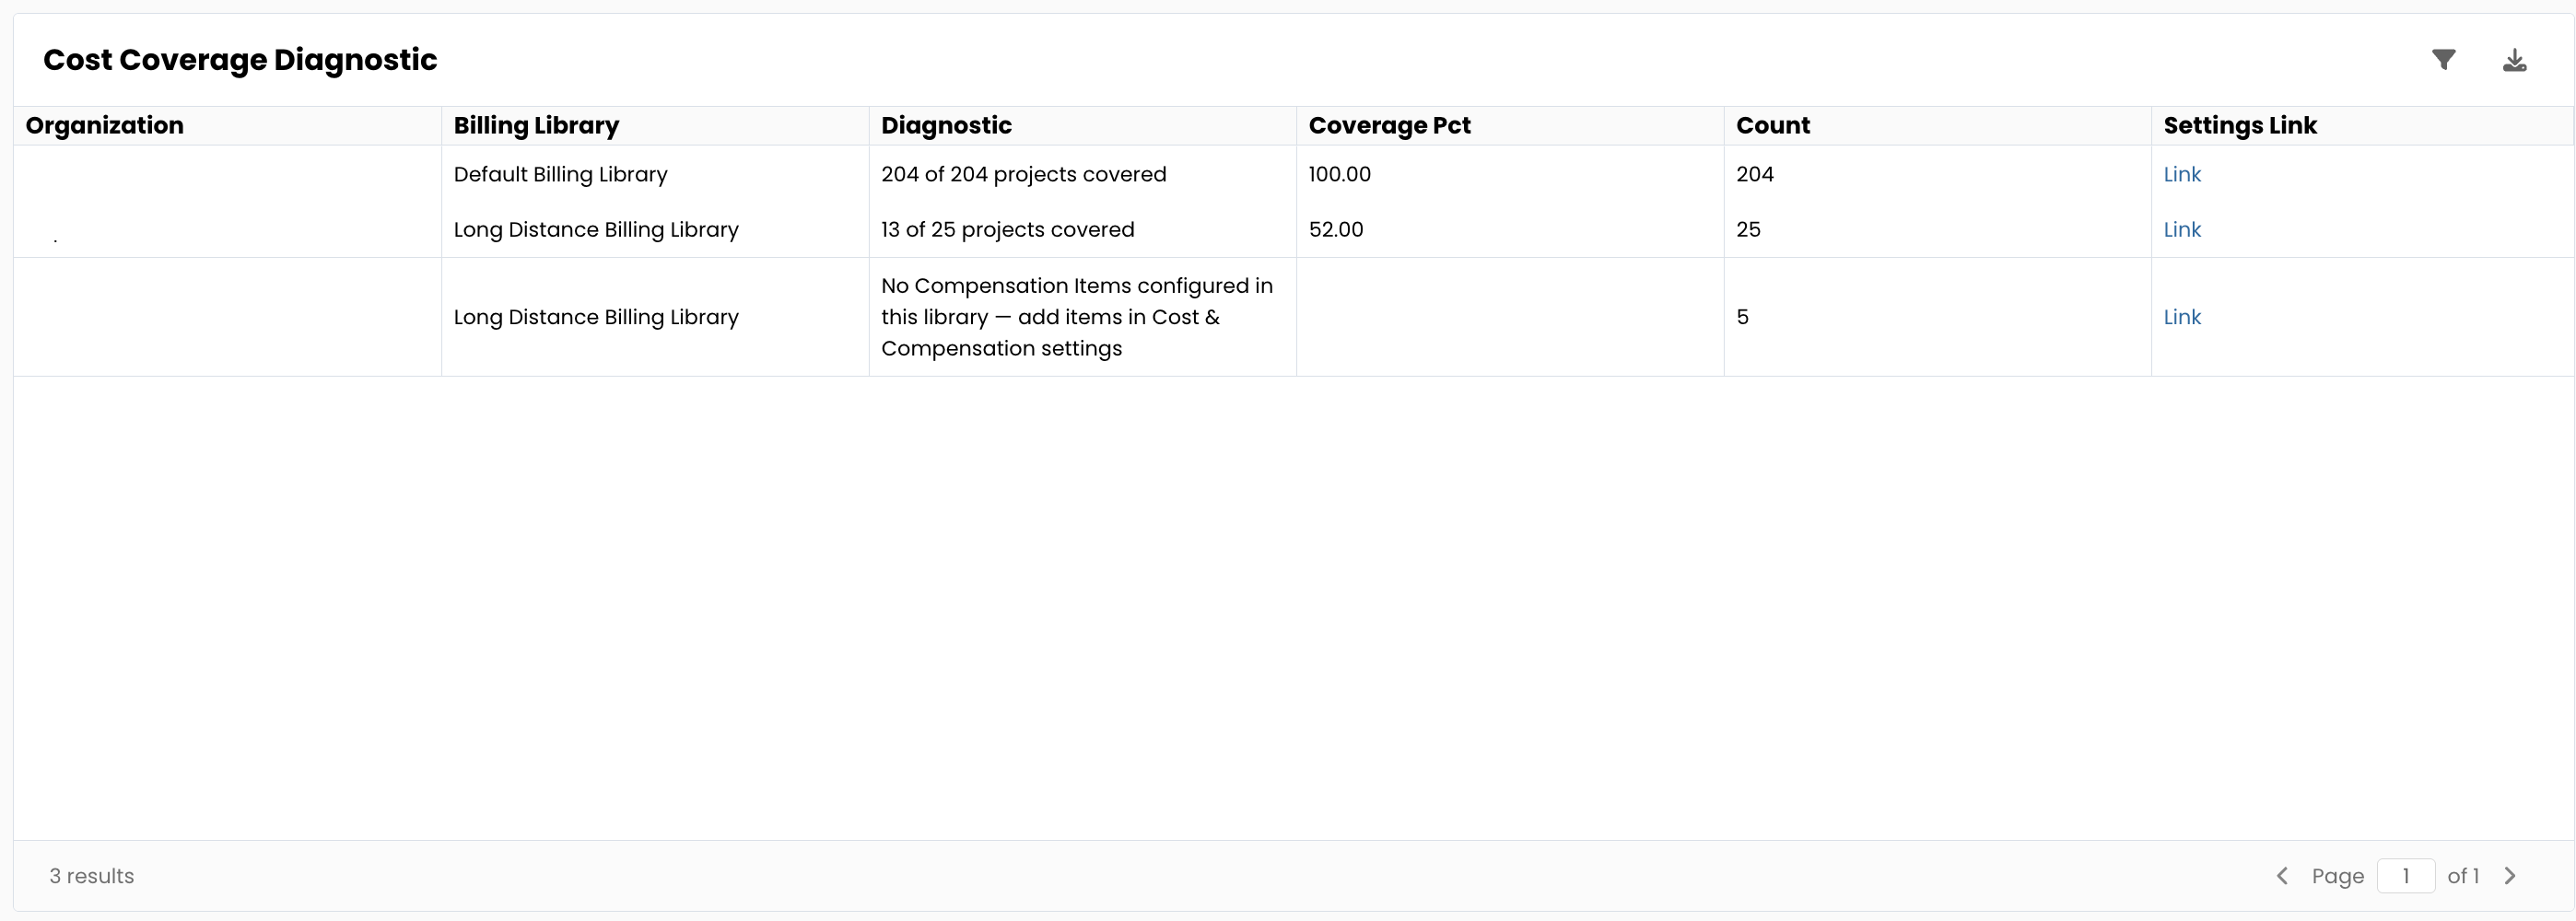Click the count value 5
Image resolution: width=2576 pixels, height=921 pixels.
tap(1742, 317)
